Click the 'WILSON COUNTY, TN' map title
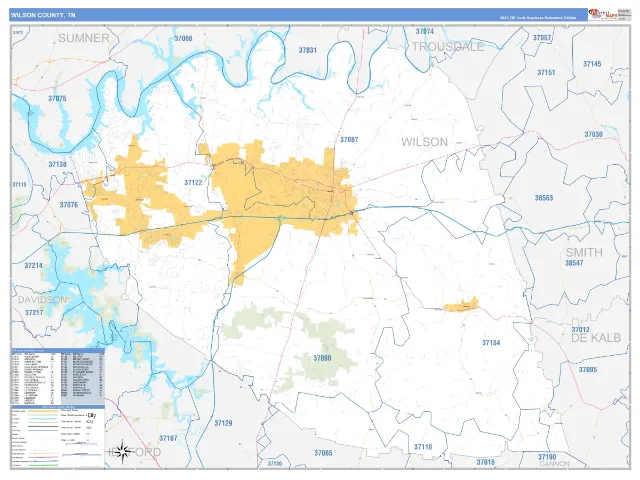 pos(43,15)
